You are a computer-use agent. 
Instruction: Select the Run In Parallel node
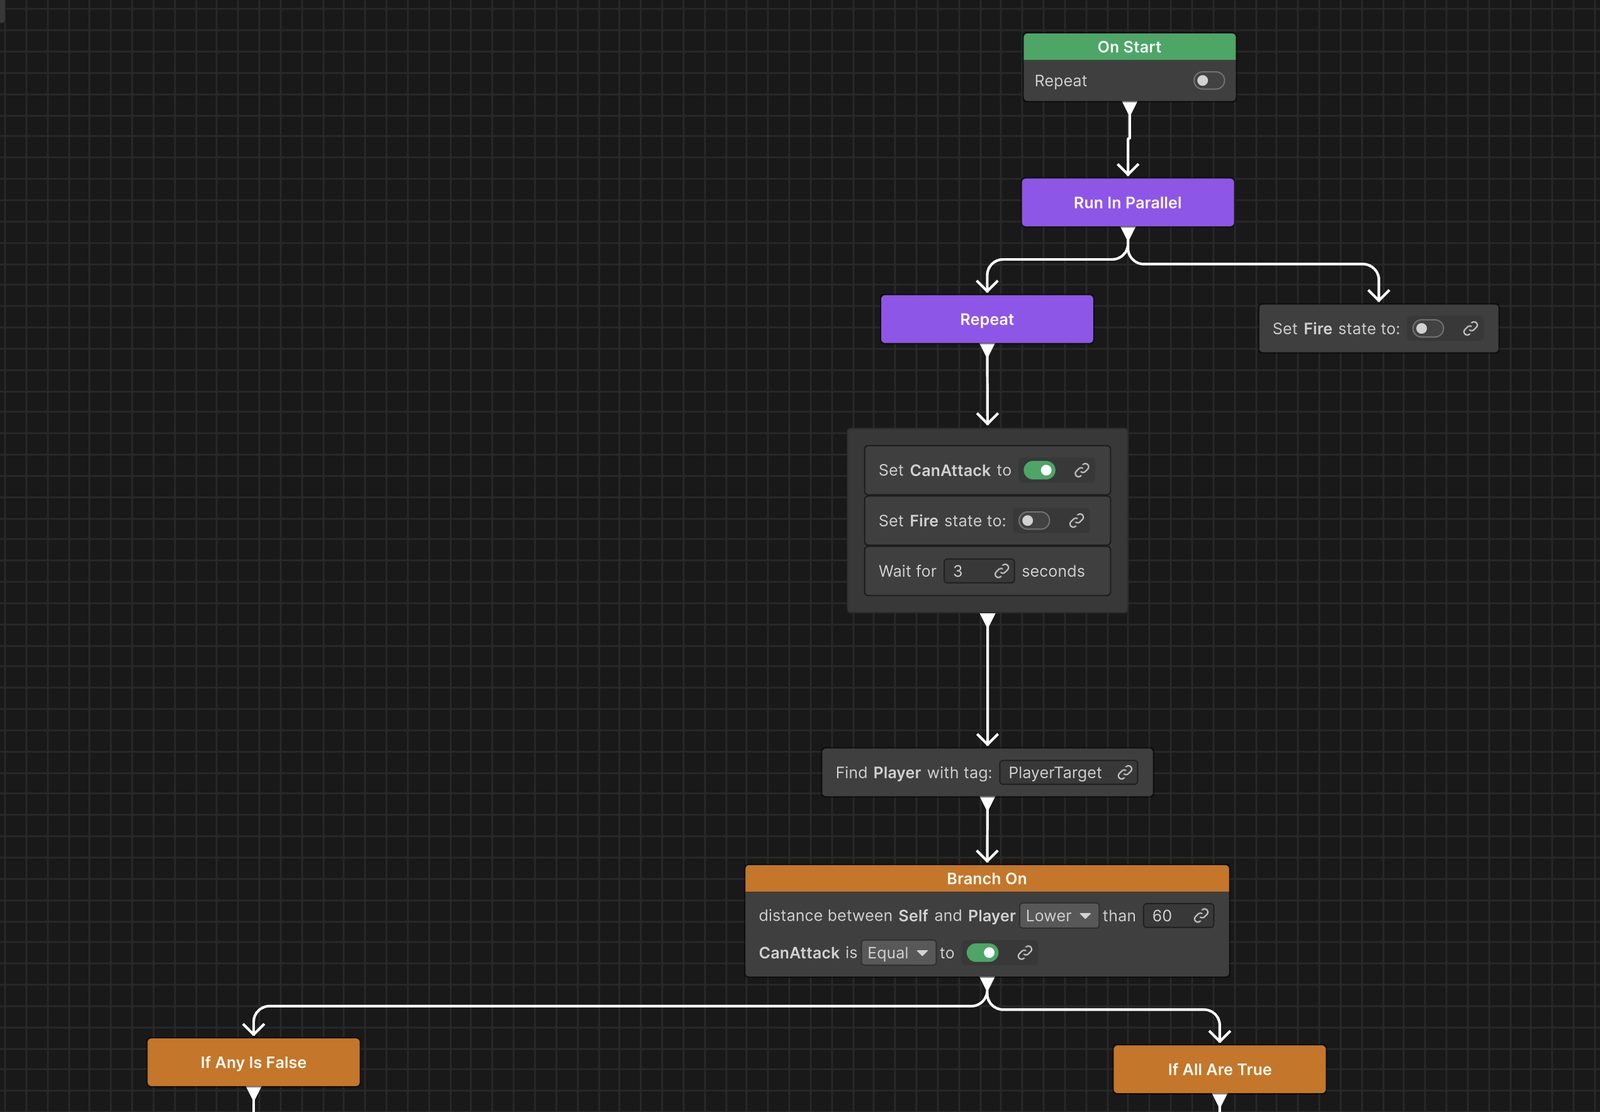[1128, 203]
